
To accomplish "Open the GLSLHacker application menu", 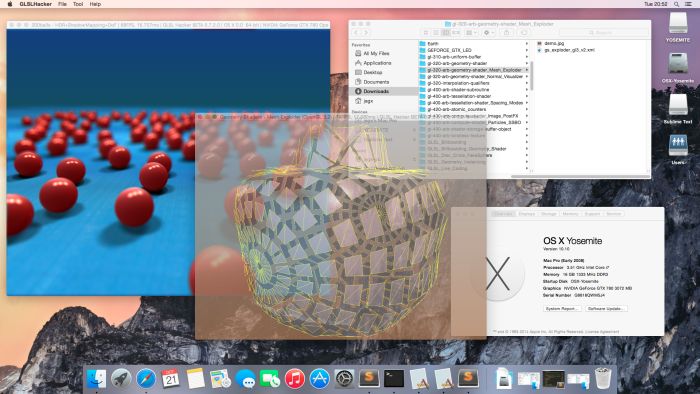I will pyautogui.click(x=35, y=4).
